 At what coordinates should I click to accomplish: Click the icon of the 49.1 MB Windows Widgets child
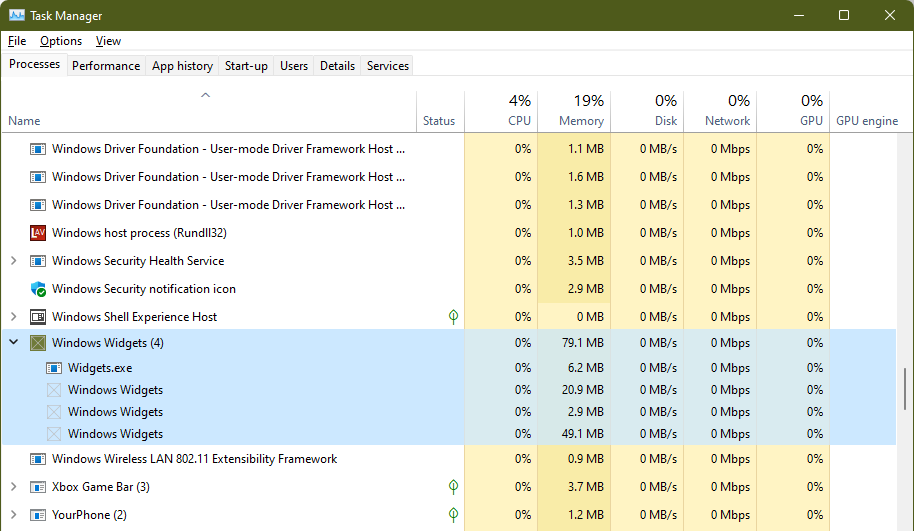tap(54, 434)
